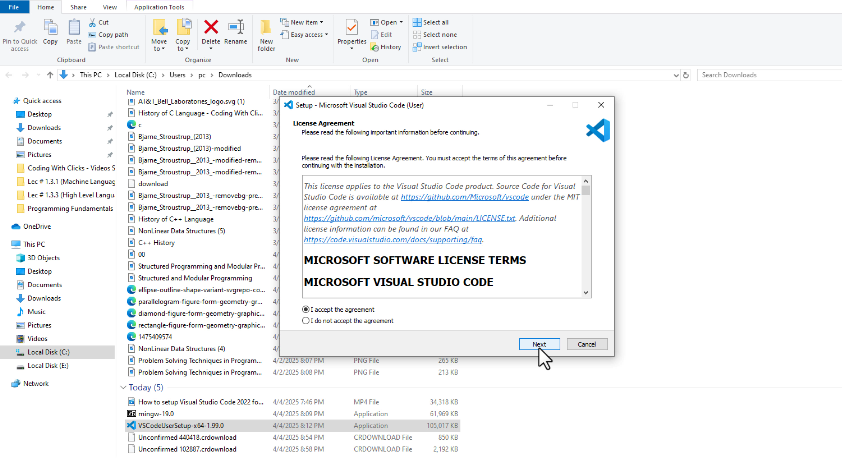The height and width of the screenshot is (460, 842).
Task: Click the Paste shortcut command
Action: [x=113, y=47]
